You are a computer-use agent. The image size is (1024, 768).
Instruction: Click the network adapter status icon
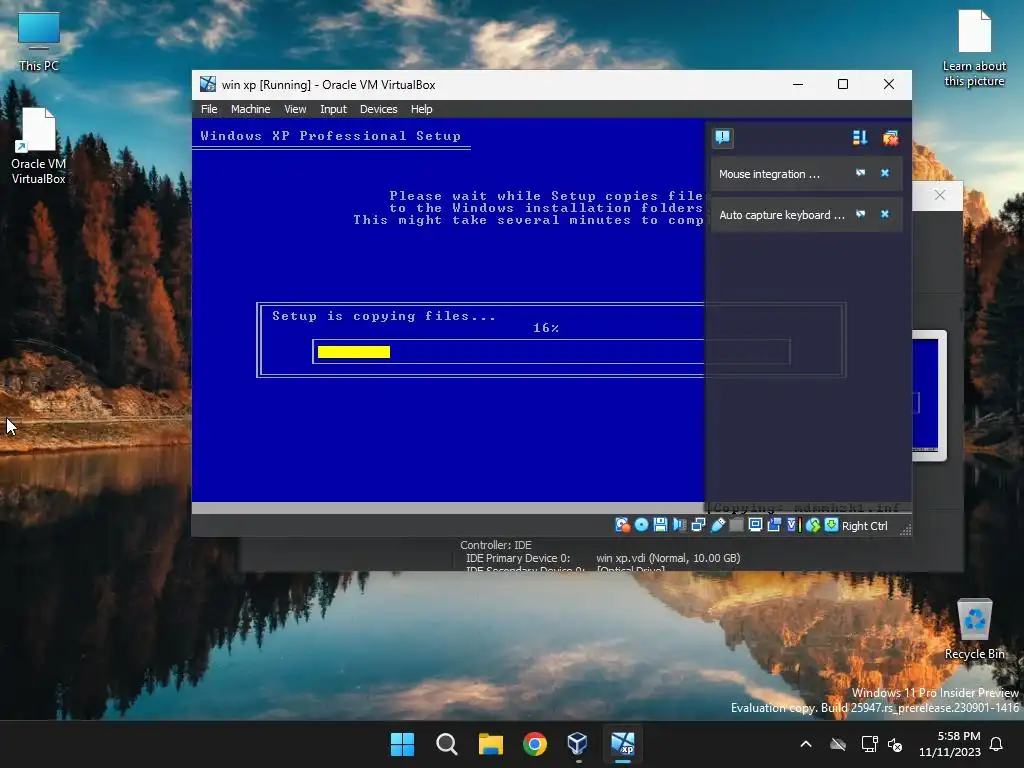[x=698, y=526]
